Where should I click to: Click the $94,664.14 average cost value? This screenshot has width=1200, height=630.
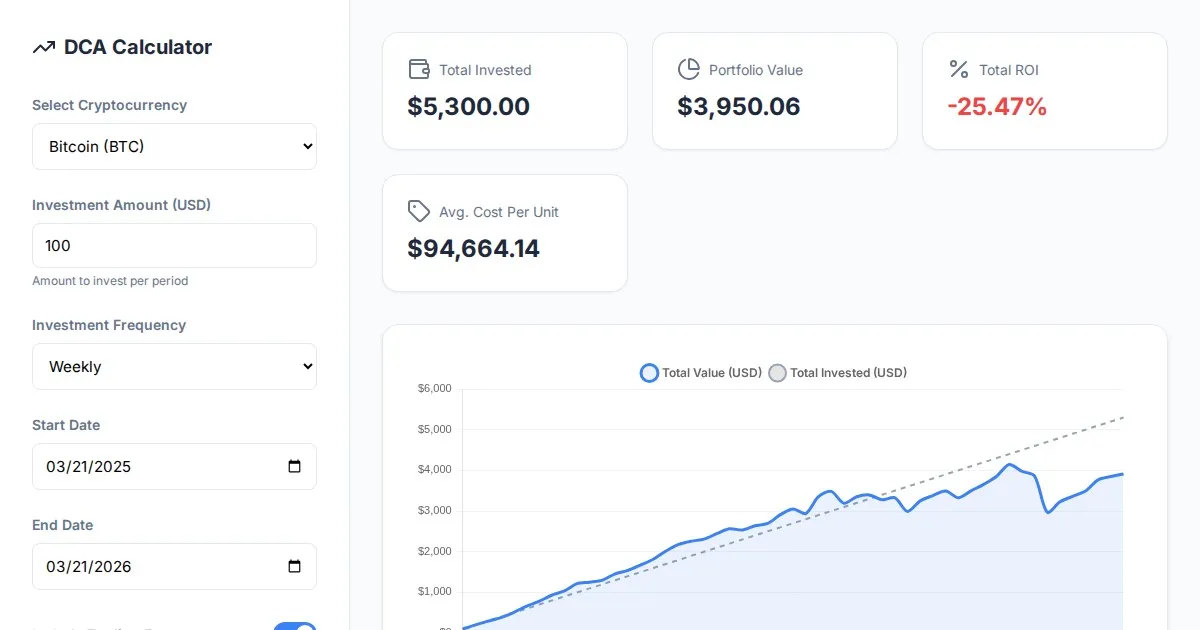click(474, 249)
